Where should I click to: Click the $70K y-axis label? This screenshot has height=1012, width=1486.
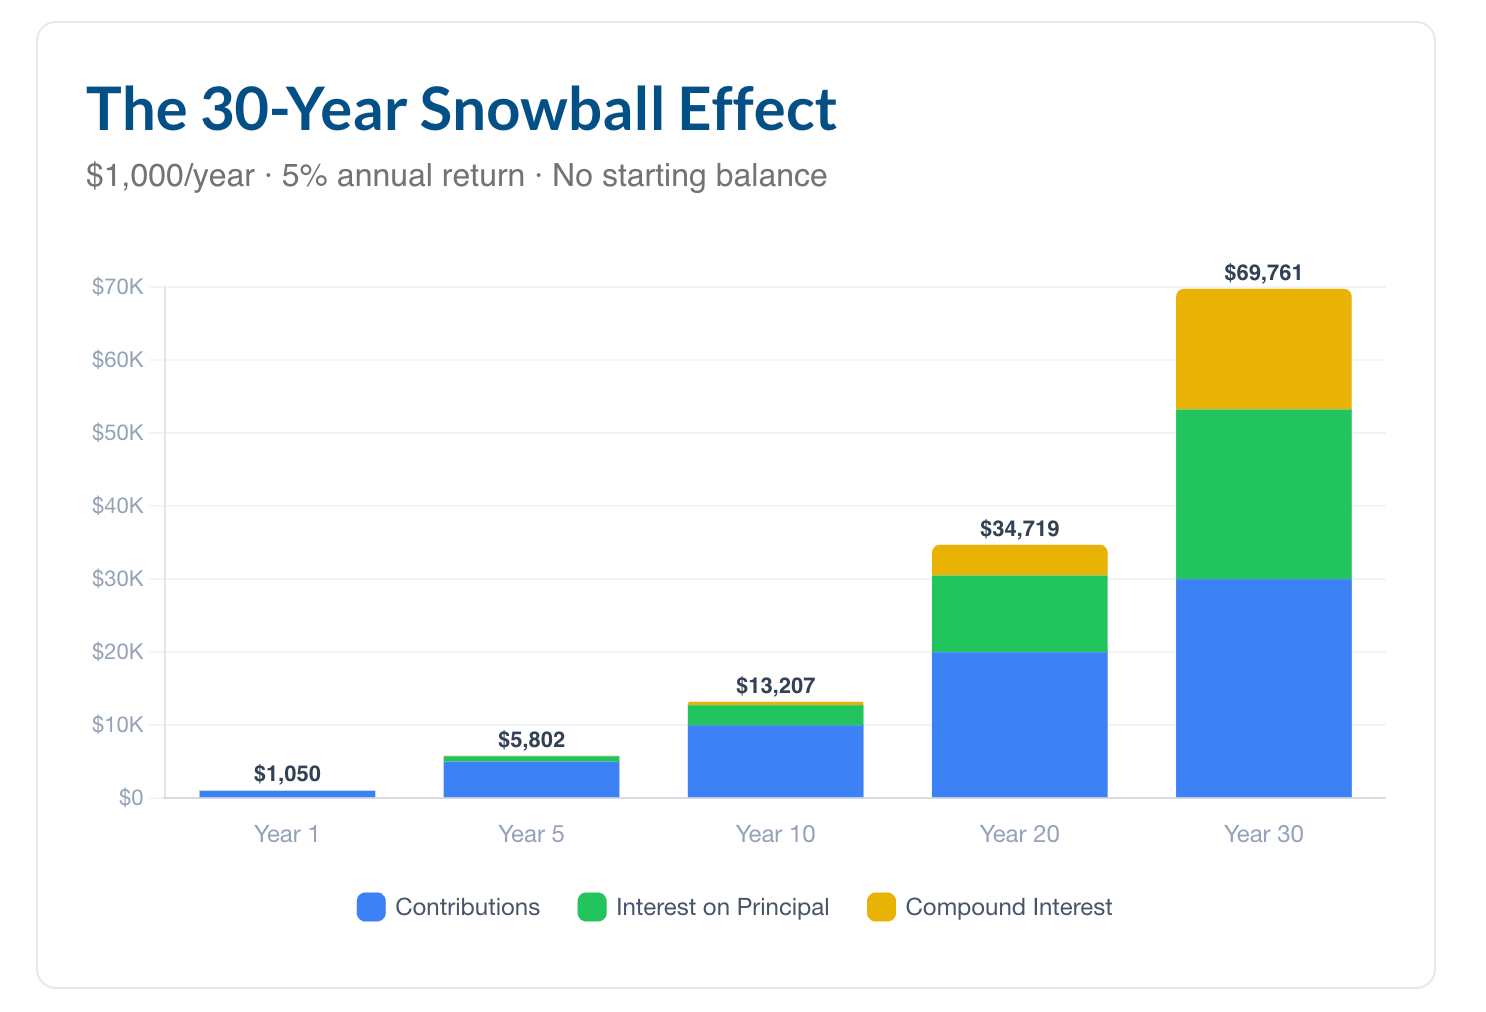118,287
